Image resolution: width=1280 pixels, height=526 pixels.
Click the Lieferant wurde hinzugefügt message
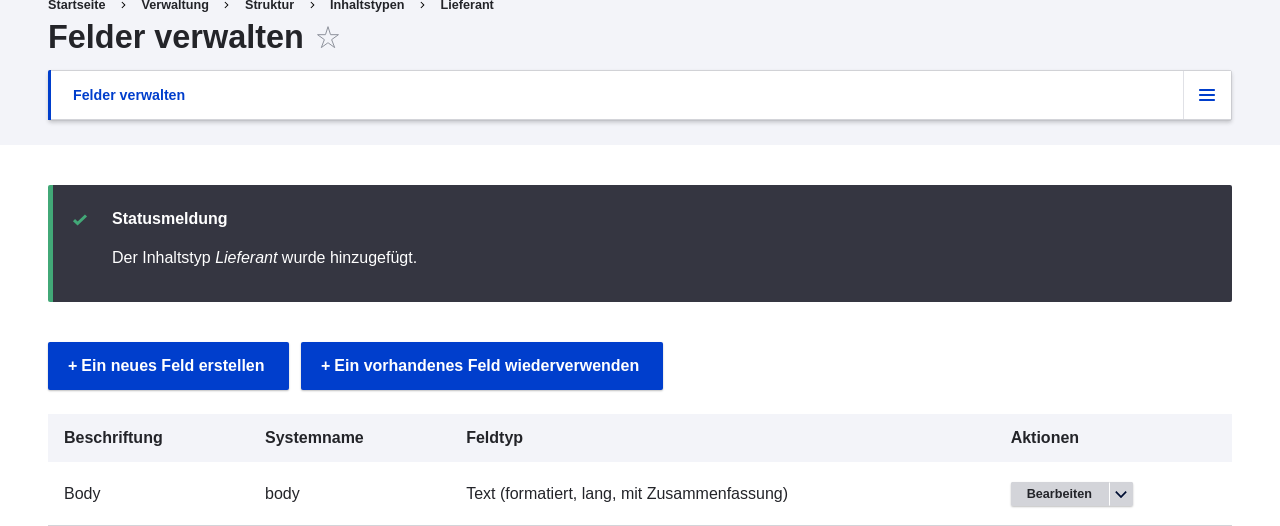click(264, 258)
